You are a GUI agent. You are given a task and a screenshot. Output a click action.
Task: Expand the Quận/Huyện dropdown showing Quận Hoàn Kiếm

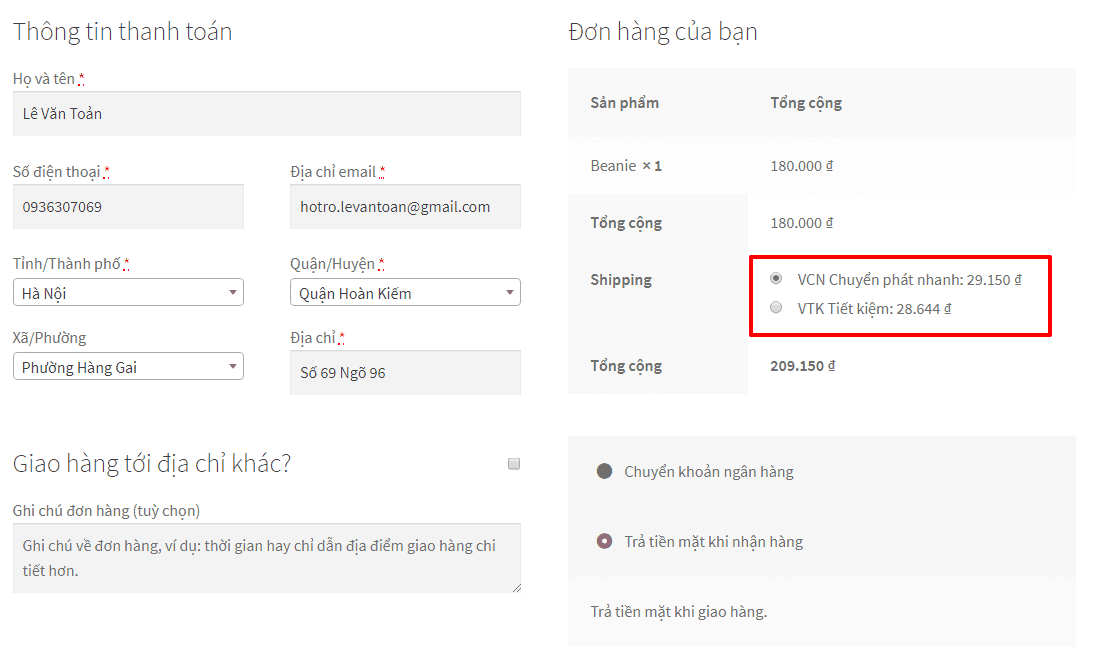(x=405, y=293)
